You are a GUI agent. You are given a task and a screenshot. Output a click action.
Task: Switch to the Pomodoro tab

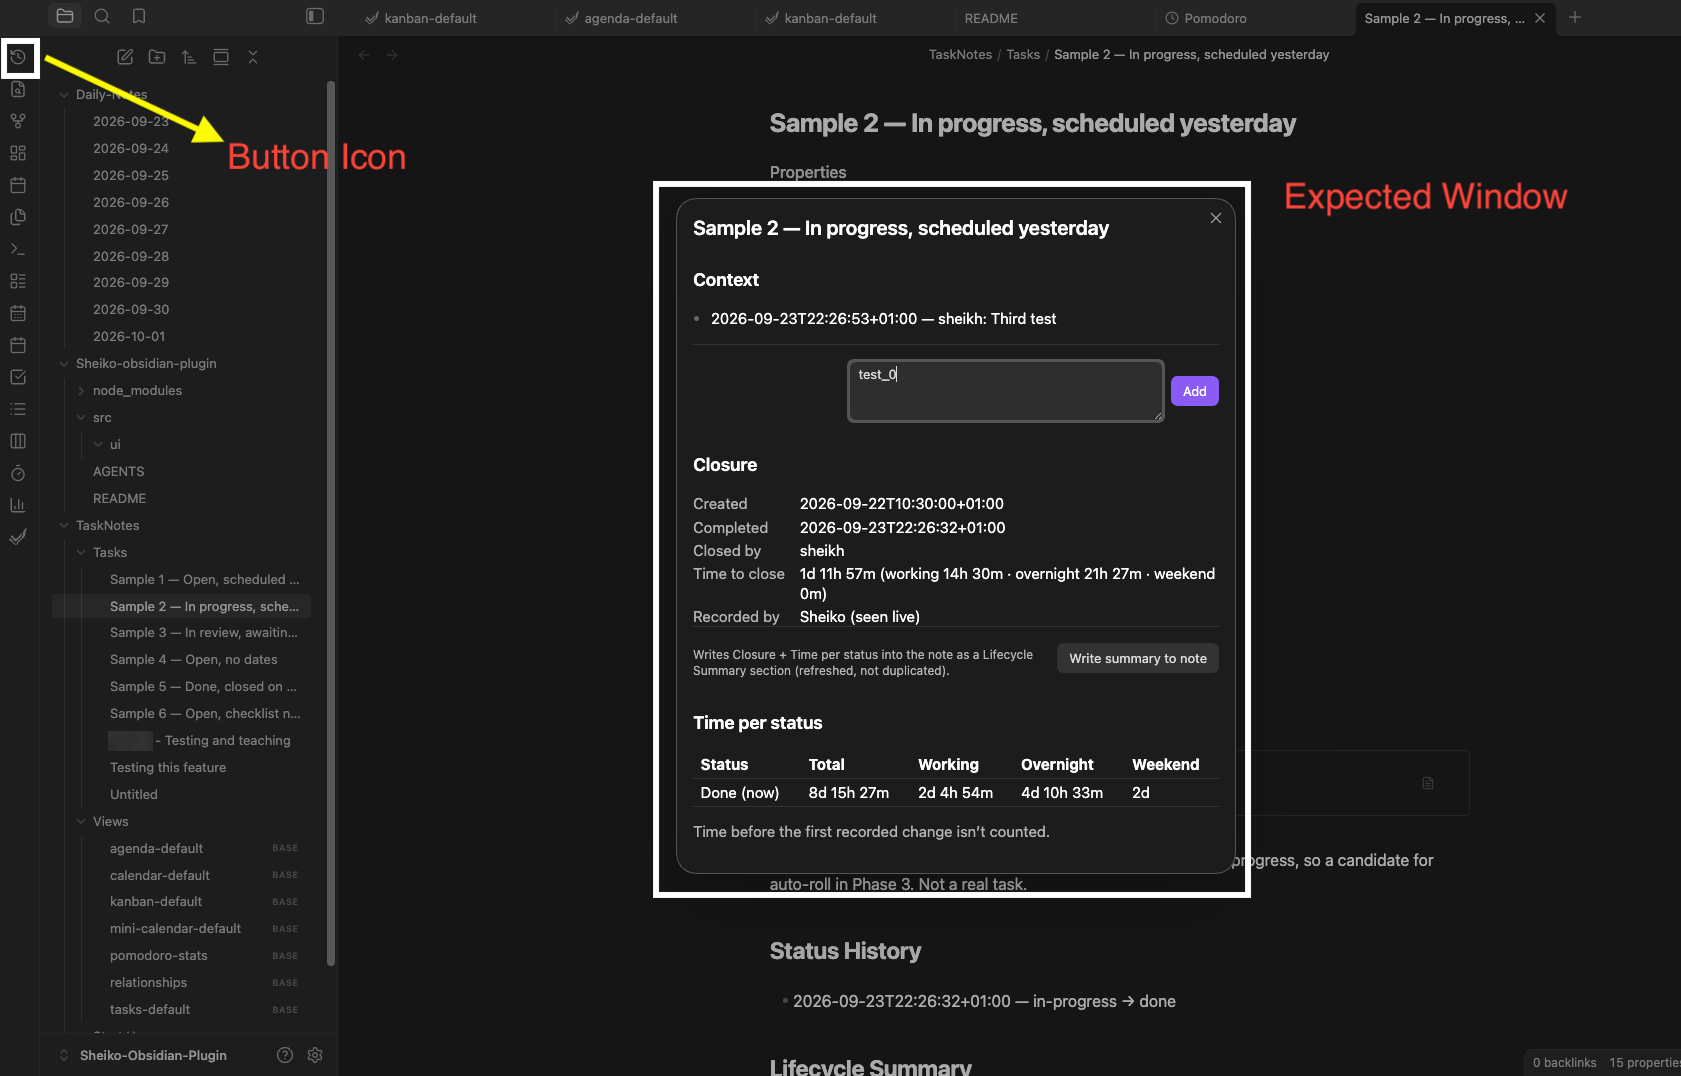tap(1205, 18)
